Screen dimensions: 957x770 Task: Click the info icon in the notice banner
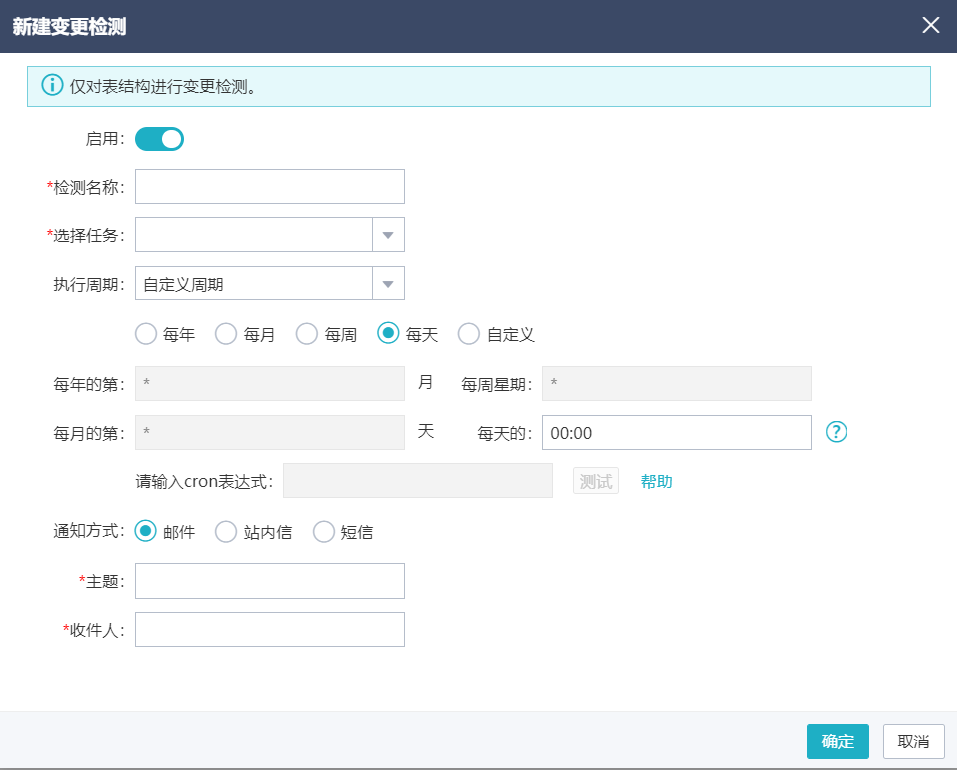tap(52, 86)
